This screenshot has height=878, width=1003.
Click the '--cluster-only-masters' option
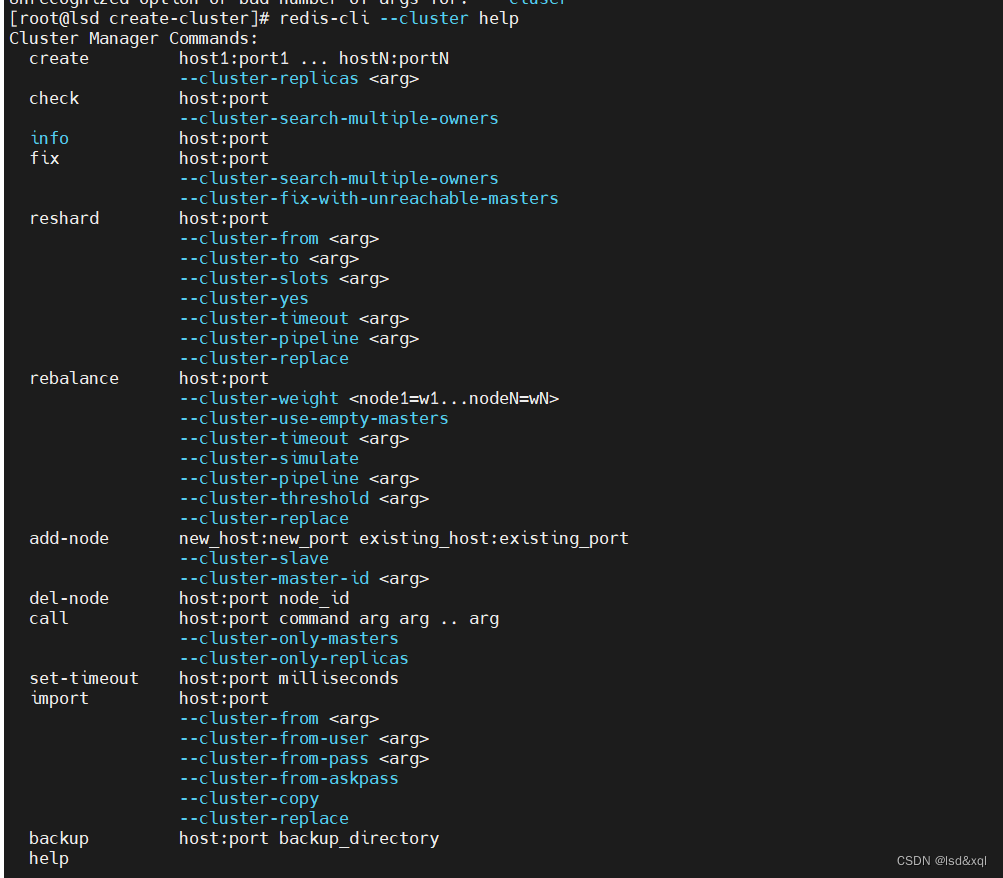pos(288,638)
